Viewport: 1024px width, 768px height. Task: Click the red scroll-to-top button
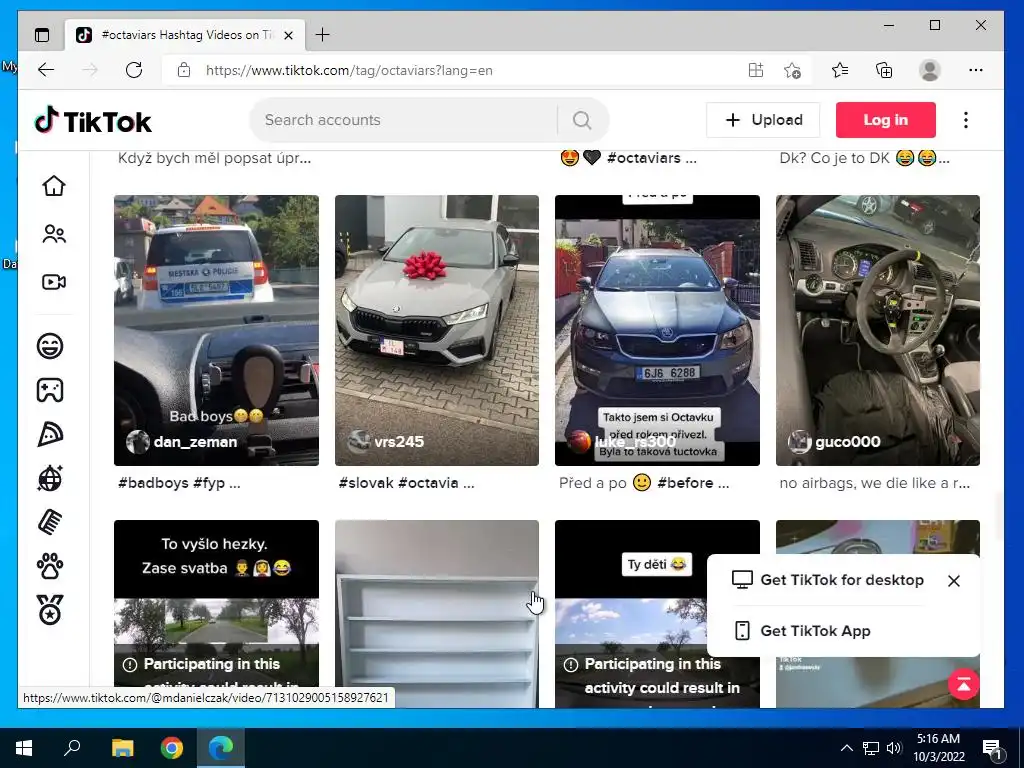tap(964, 684)
